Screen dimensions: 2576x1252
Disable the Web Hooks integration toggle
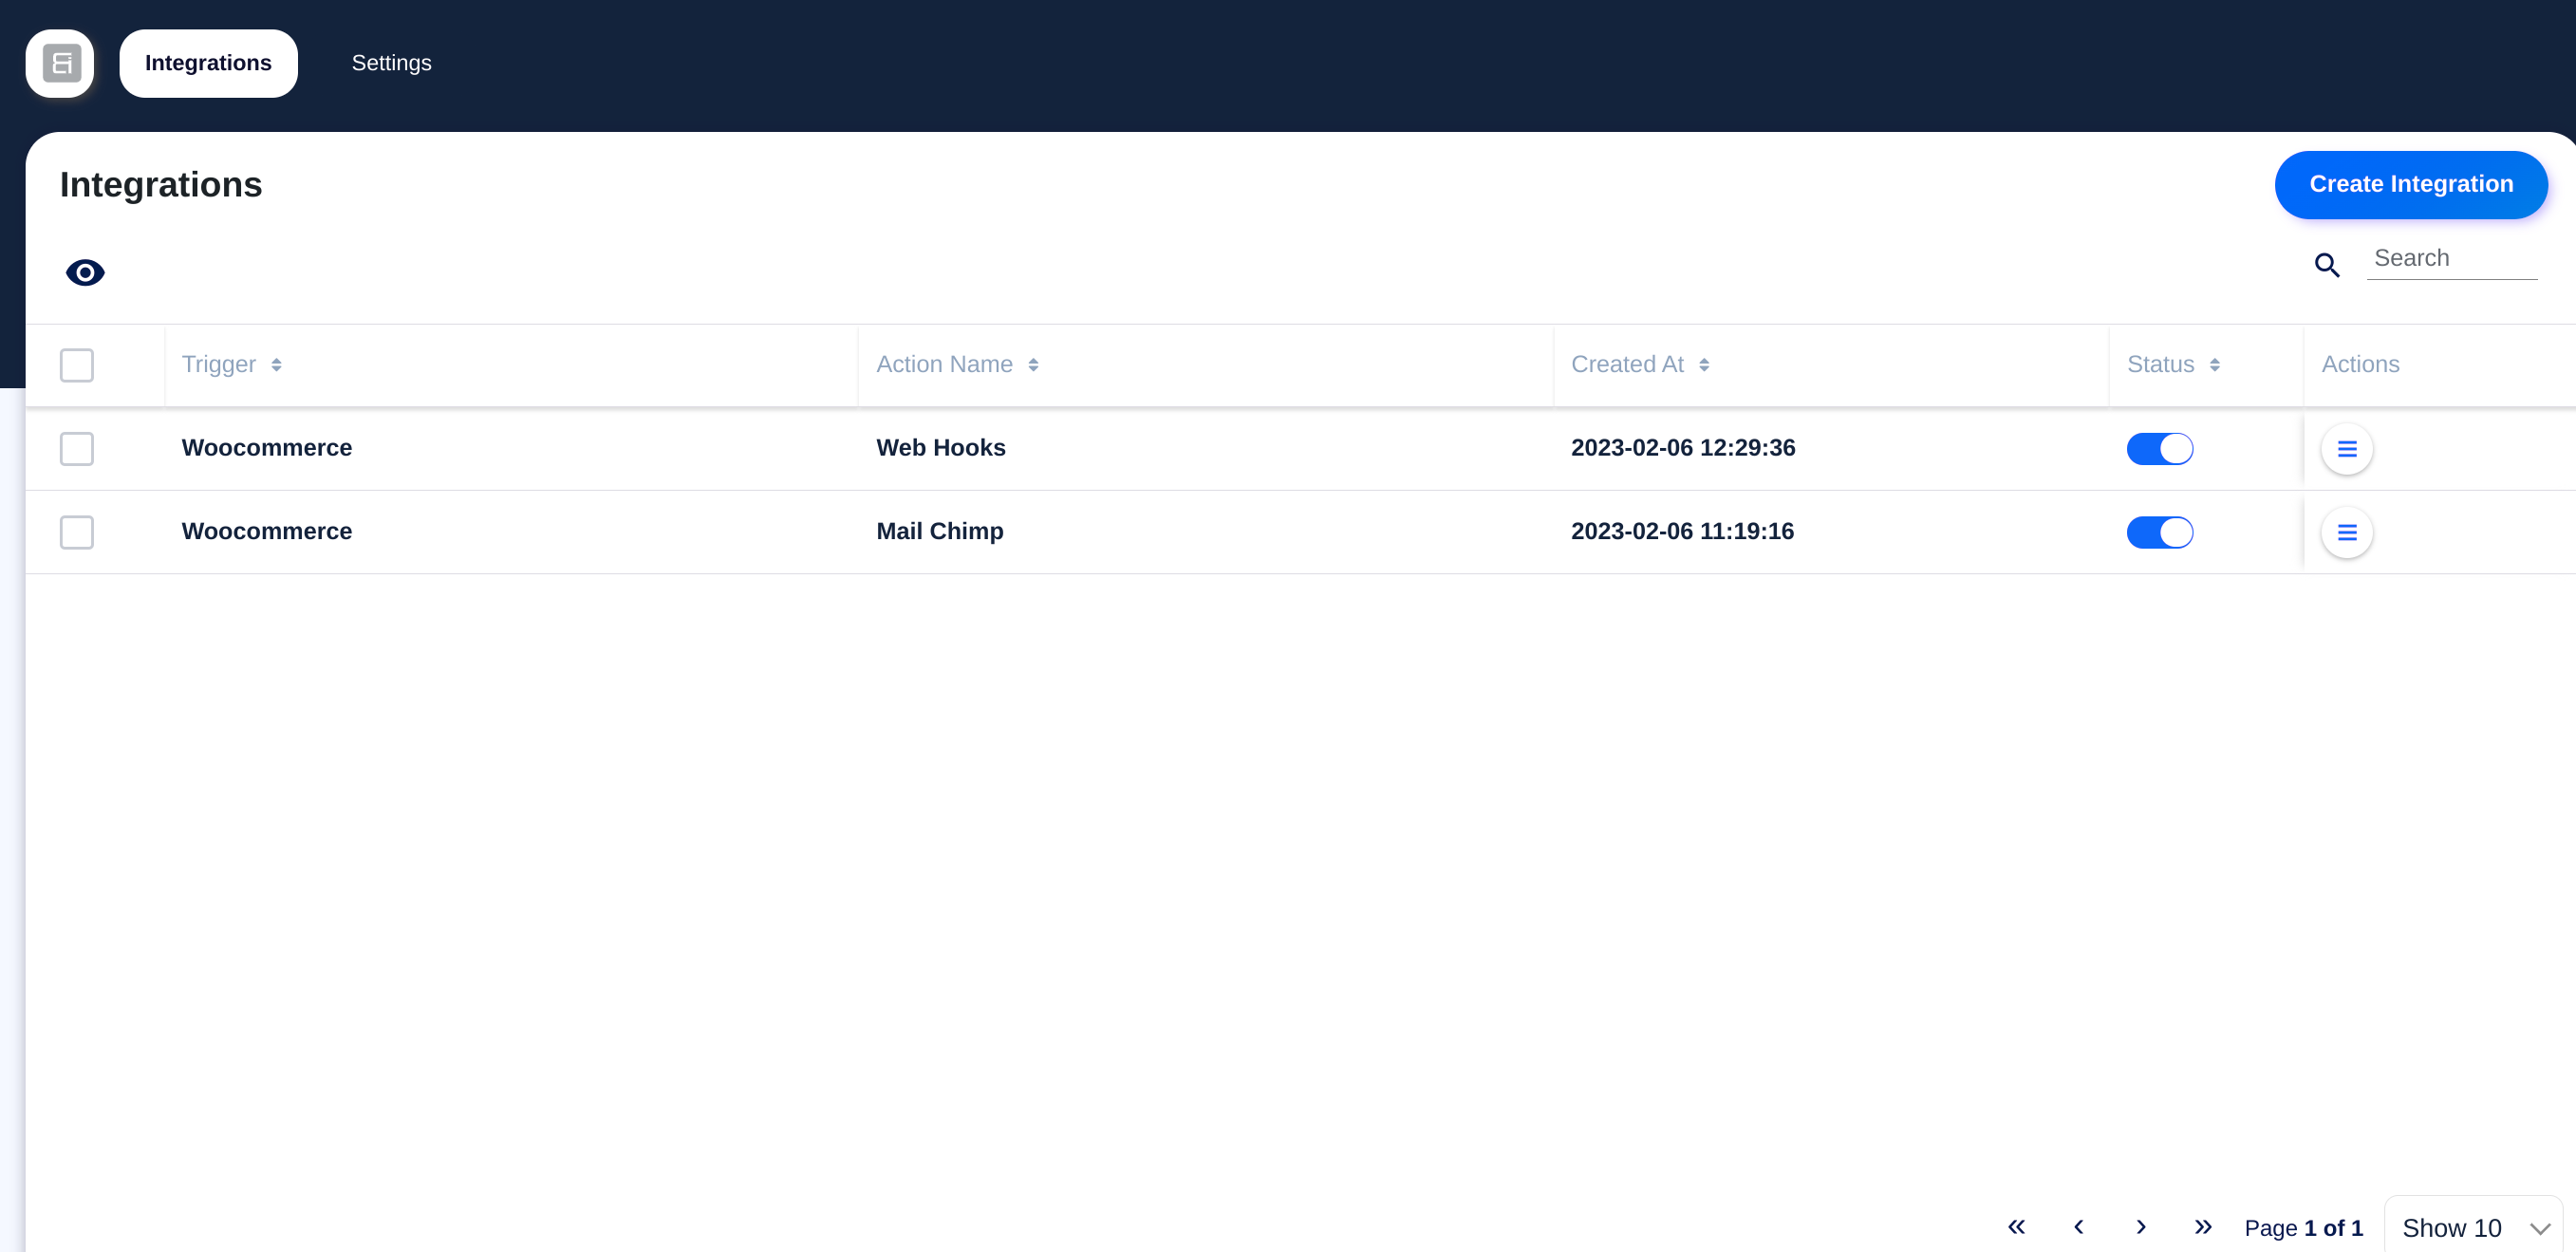(x=2160, y=449)
